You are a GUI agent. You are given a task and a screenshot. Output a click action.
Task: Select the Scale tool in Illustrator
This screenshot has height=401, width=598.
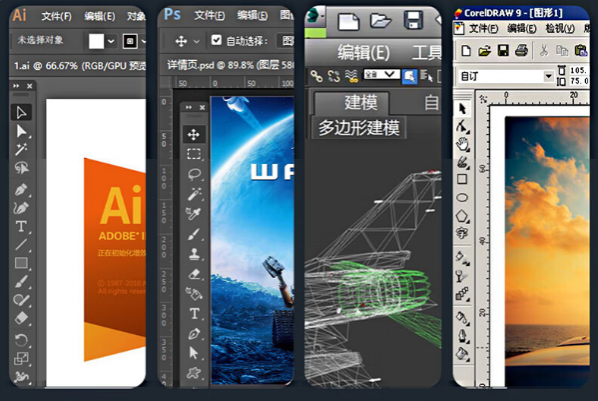click(x=21, y=358)
